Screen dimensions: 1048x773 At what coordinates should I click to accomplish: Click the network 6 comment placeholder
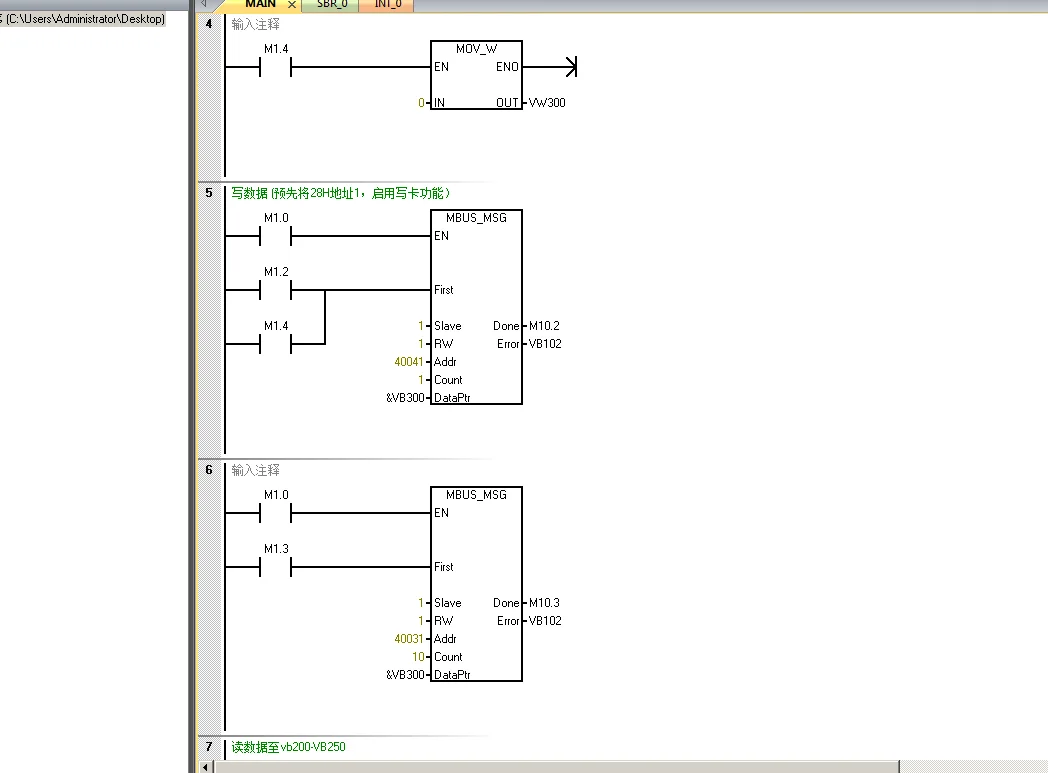coord(255,470)
